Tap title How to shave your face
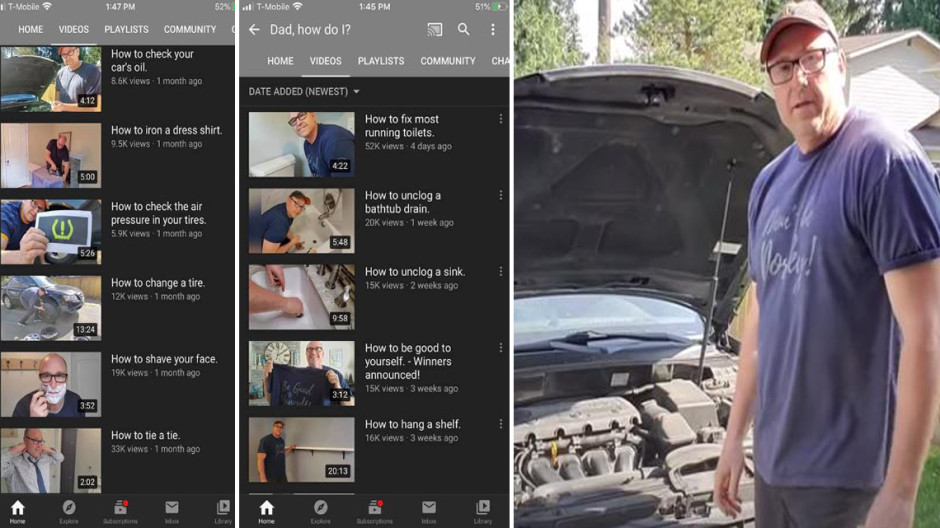This screenshot has height=528, width=940. point(164,359)
